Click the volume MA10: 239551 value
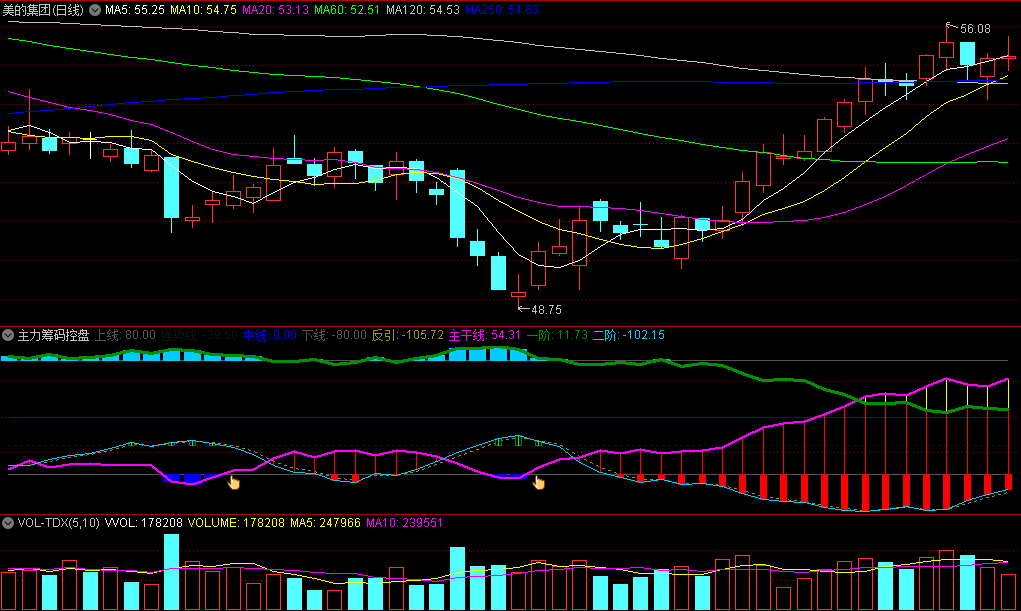 (404, 522)
